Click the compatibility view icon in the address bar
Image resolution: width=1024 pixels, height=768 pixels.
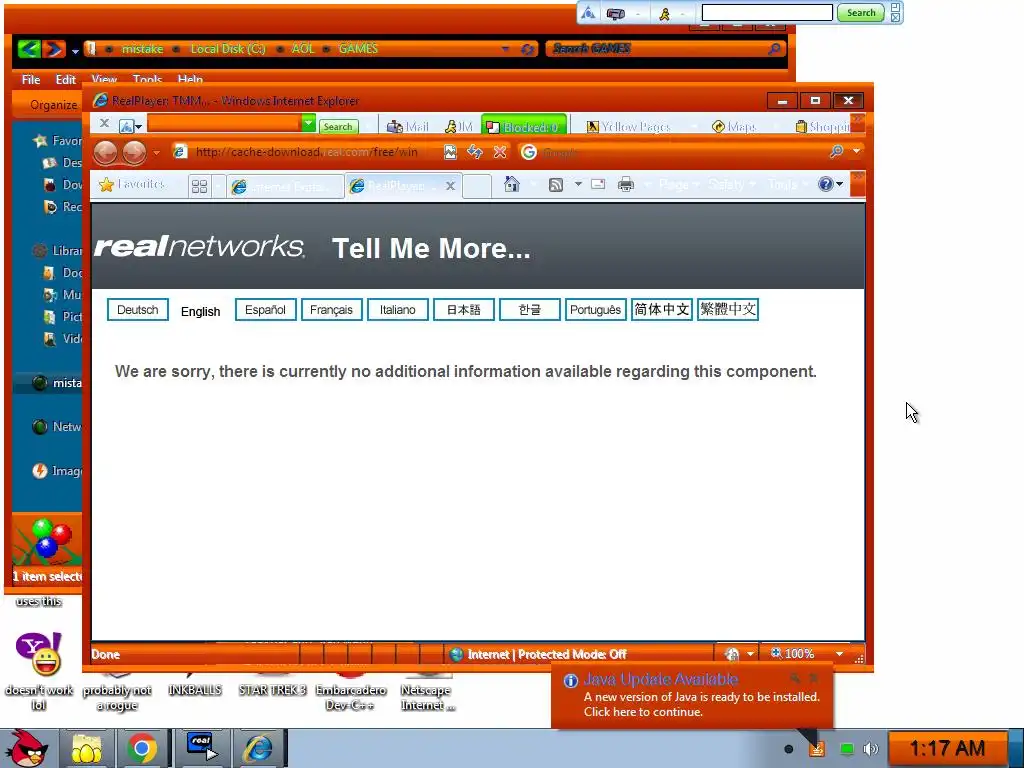(450, 152)
